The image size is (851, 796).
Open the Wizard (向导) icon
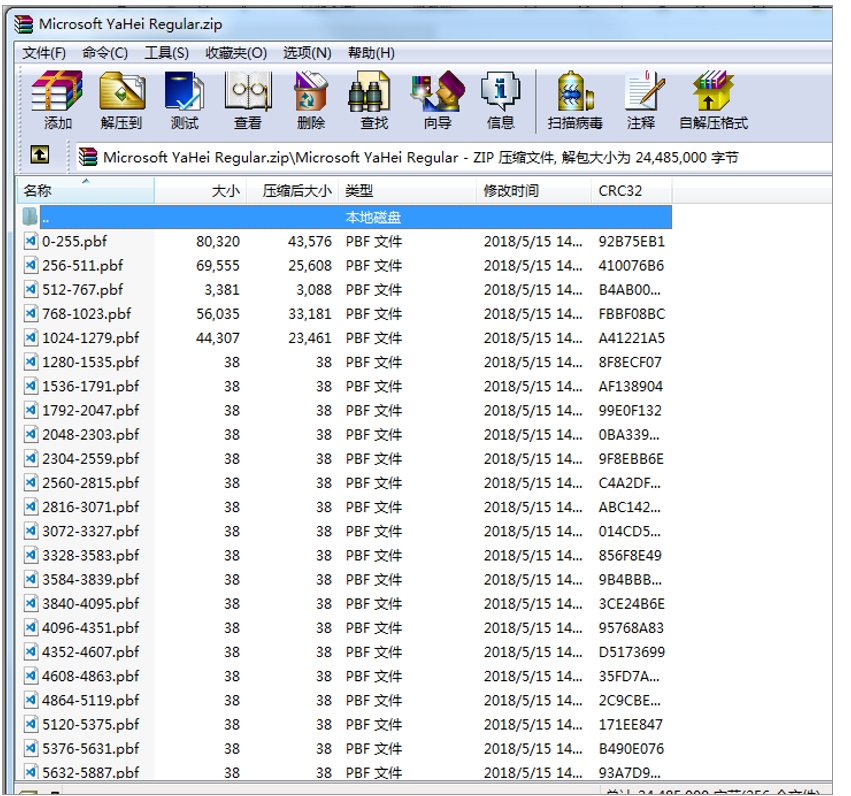coord(437,100)
